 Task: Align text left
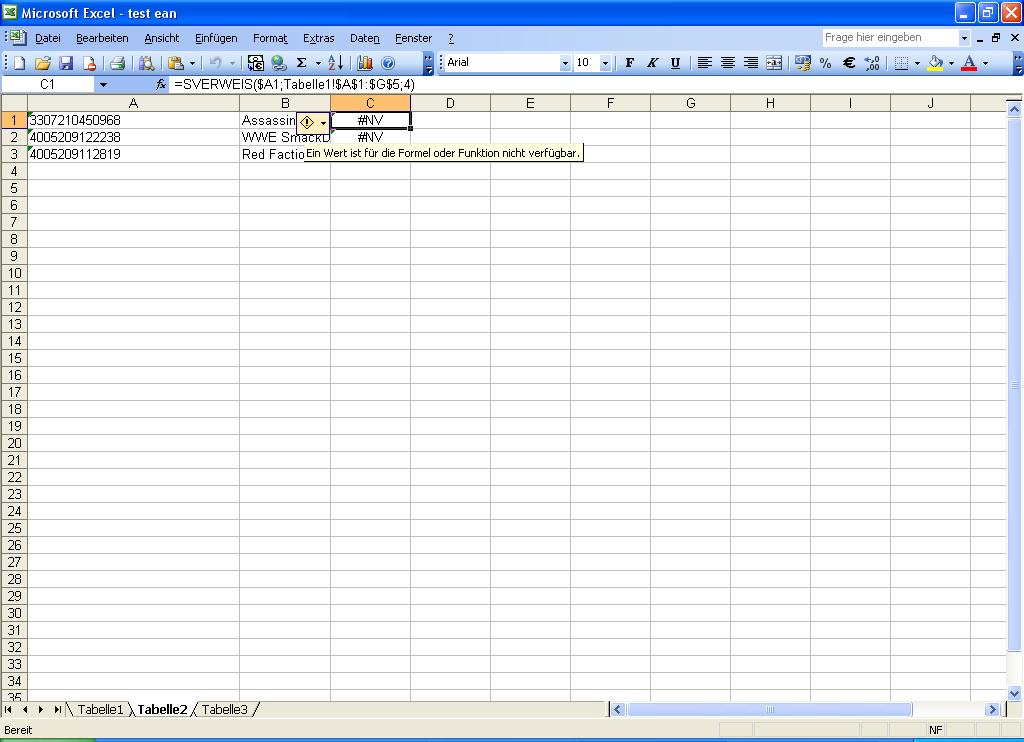point(705,63)
